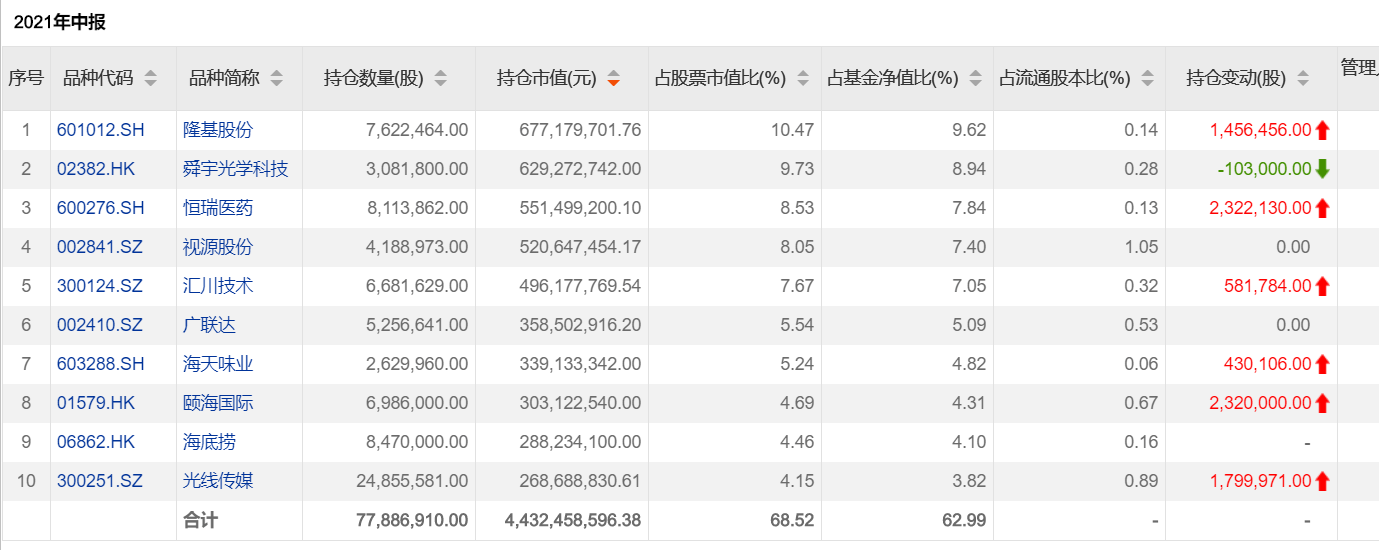Toggle 持仓市值(元) sort order arrow
This screenshot has width=1379, height=550.
click(614, 78)
